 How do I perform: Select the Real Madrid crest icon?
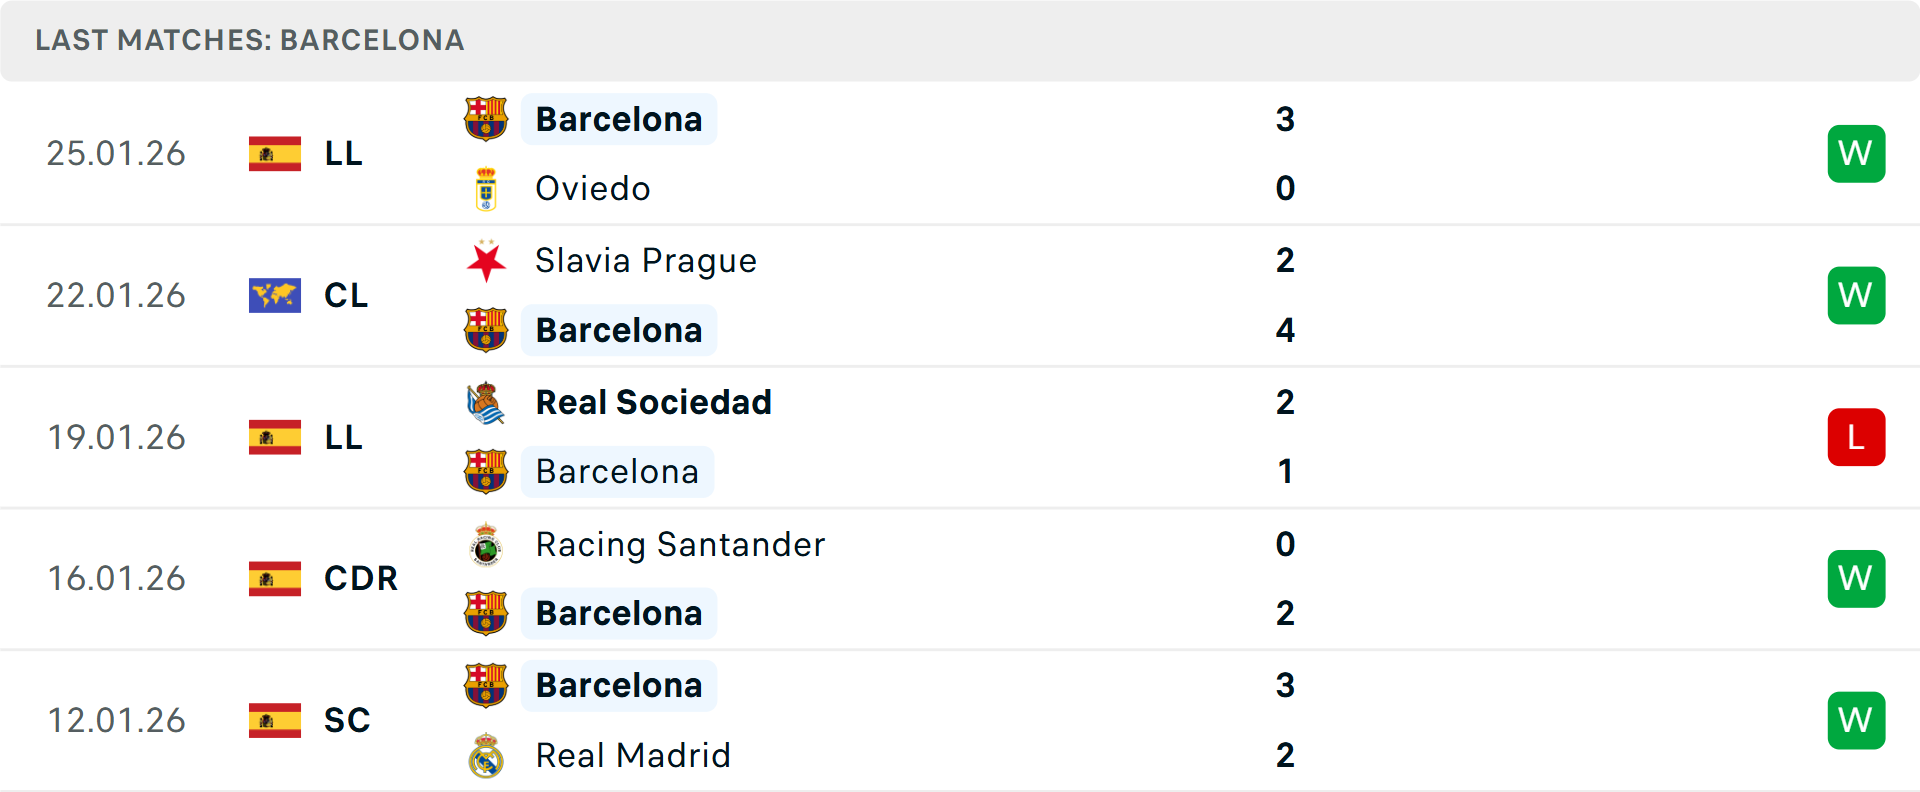coord(486,755)
